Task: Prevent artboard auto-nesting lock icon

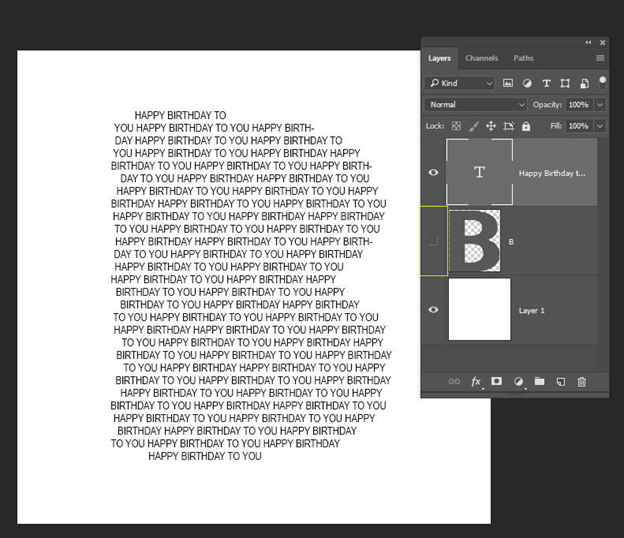Action: click(x=509, y=126)
